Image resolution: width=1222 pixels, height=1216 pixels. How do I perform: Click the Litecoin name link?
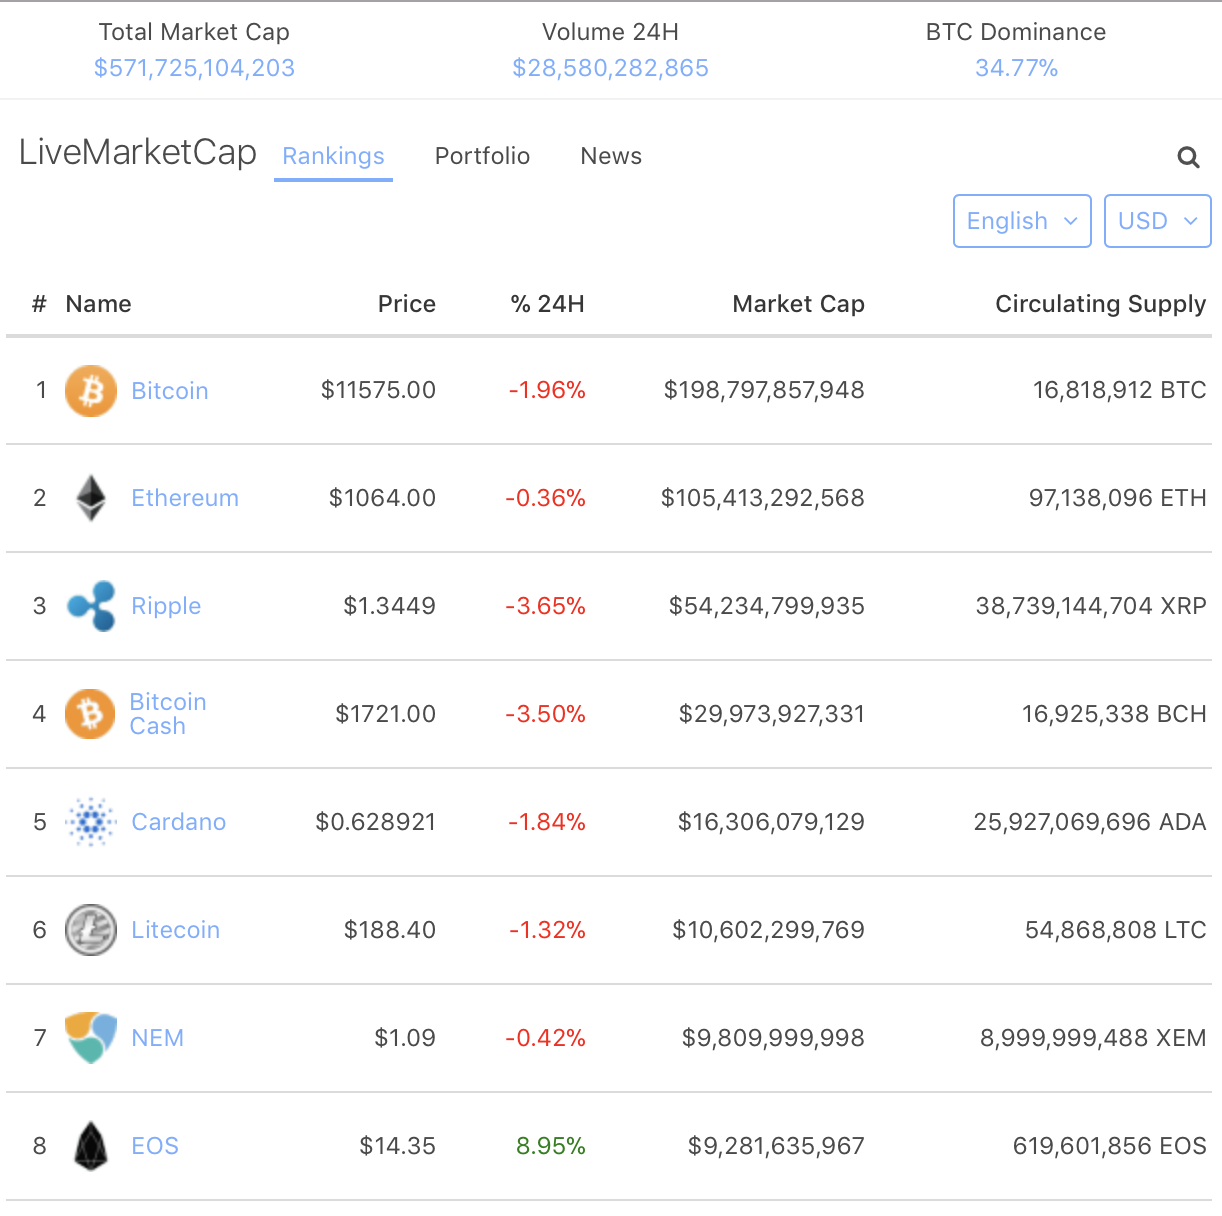(x=176, y=930)
